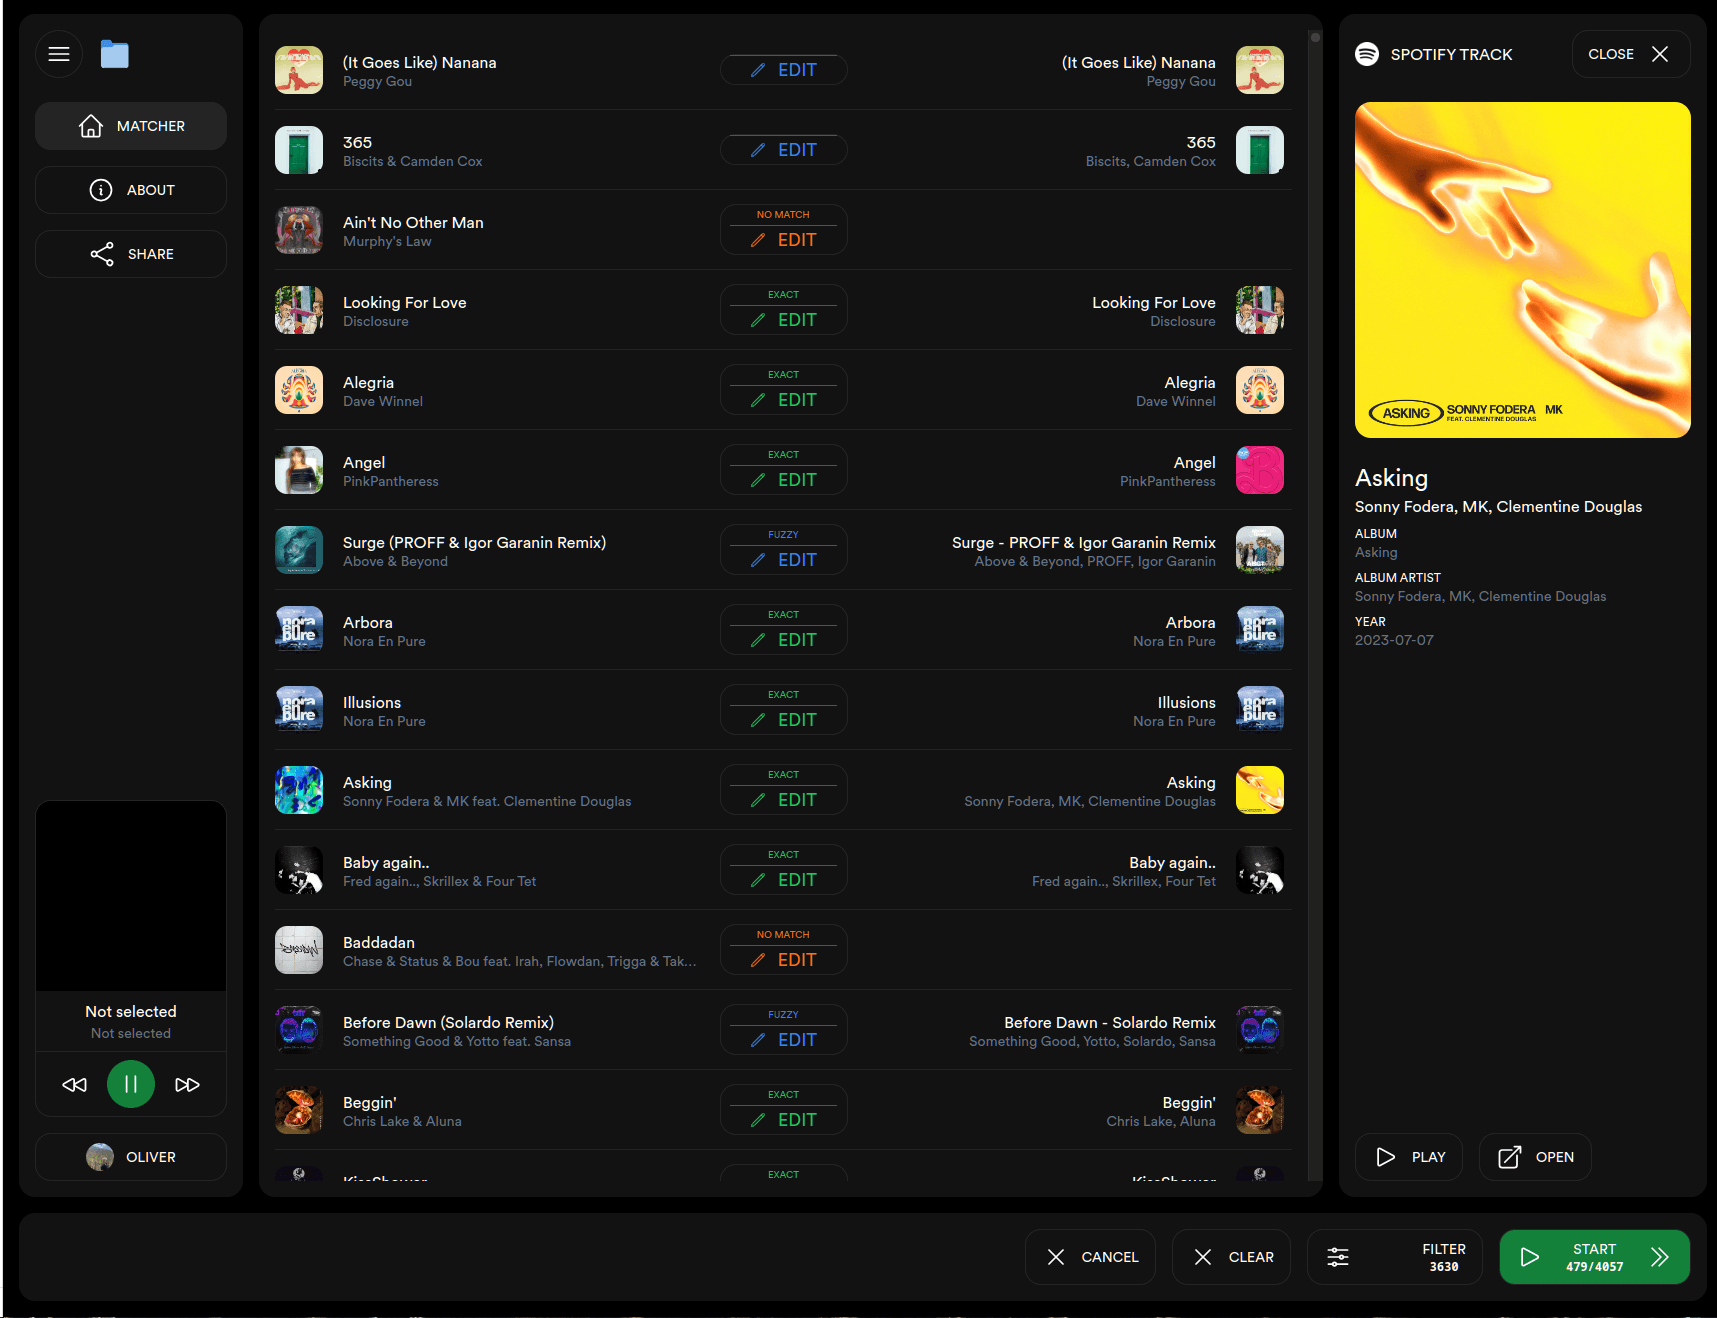
Task: Play the Asking Spotify track
Action: (x=1409, y=1157)
